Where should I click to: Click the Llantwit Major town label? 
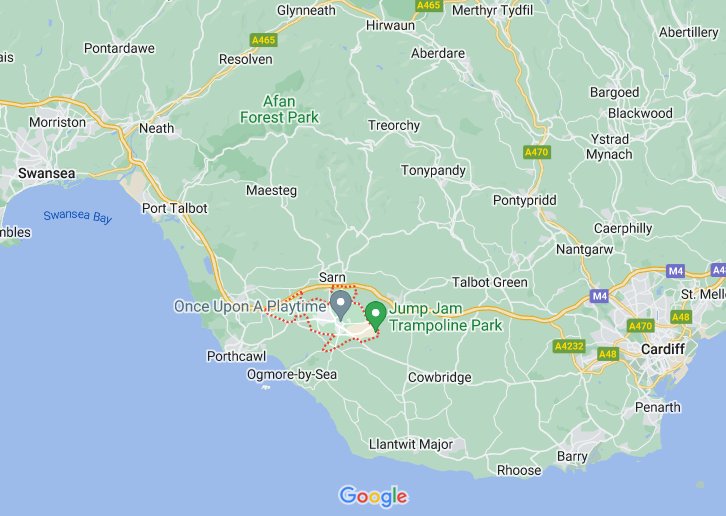tap(411, 444)
